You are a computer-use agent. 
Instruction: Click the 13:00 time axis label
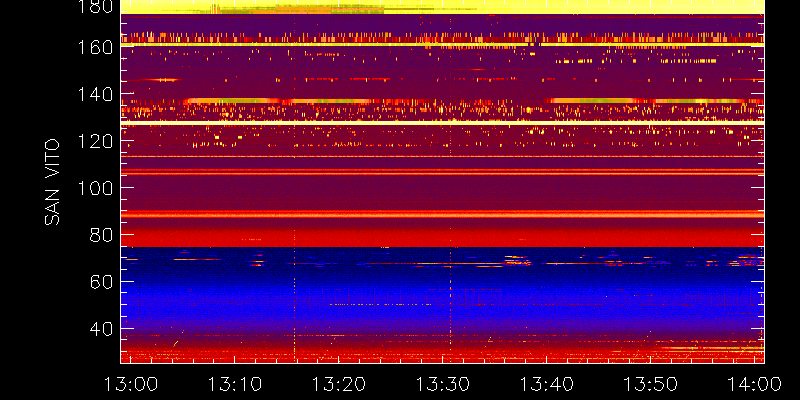coord(131,384)
